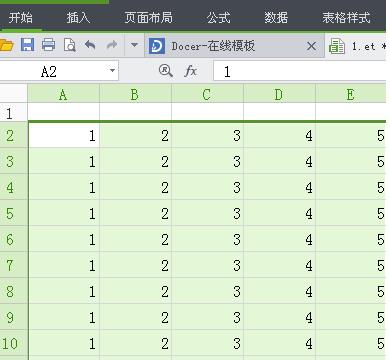
Task: Save the file with floppy icon
Action: [27, 45]
